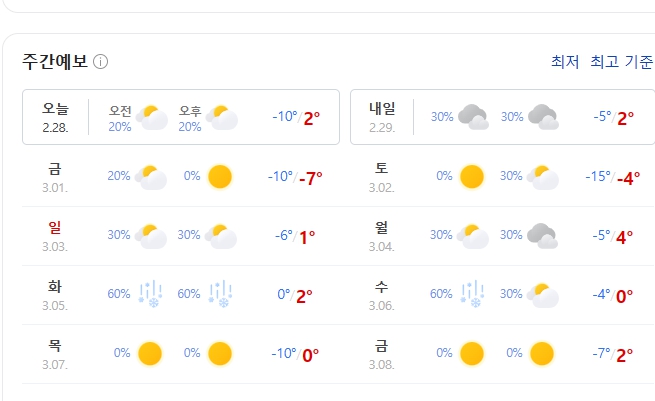Click the 일 3.03 day label
The height and width of the screenshot is (401, 655).
click(x=55, y=236)
